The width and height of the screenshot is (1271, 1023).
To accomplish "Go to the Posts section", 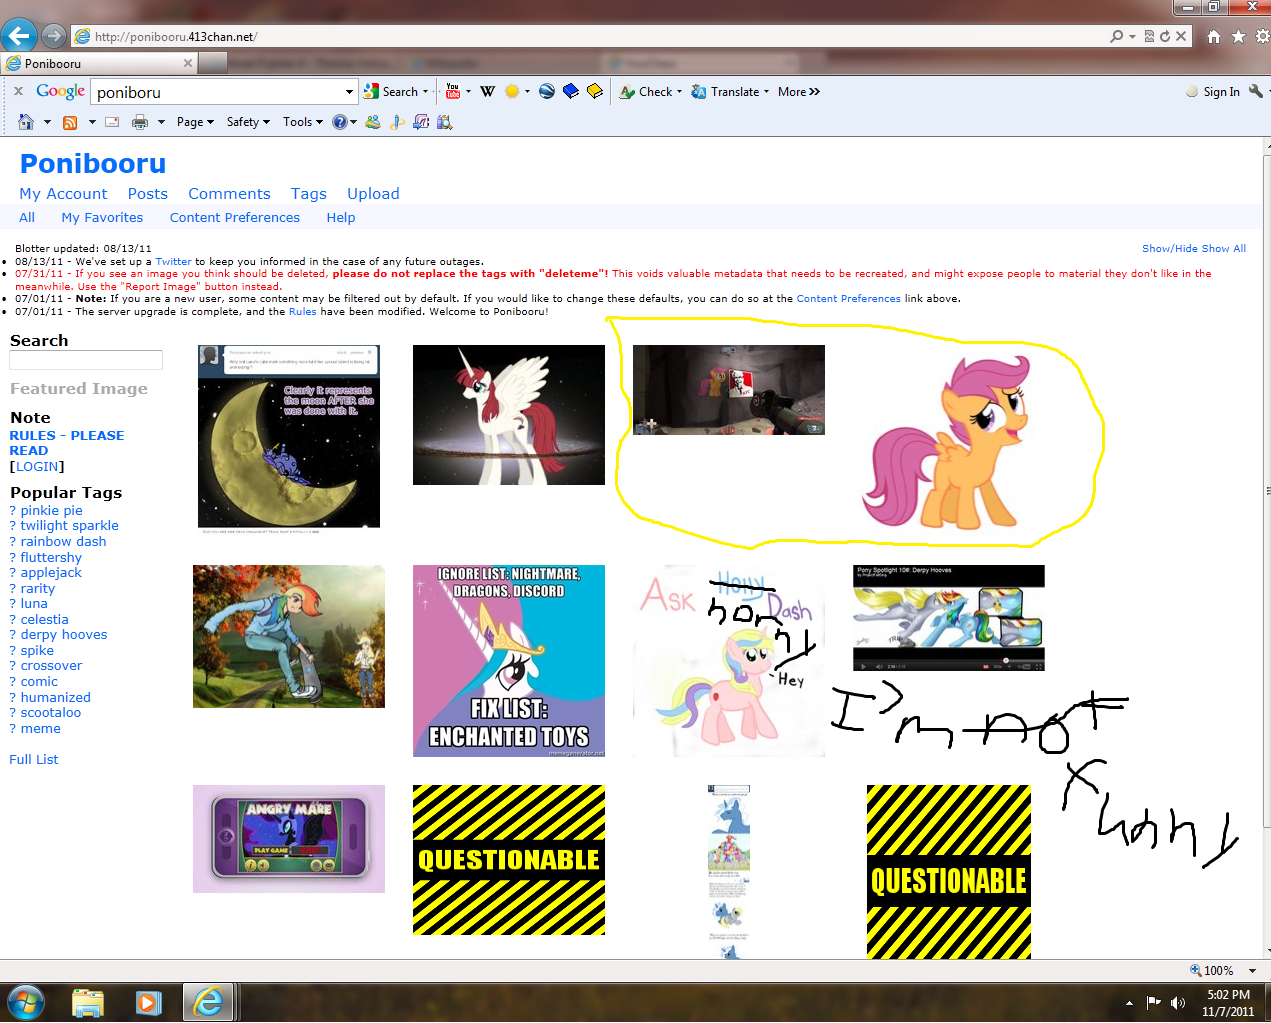I will [148, 194].
